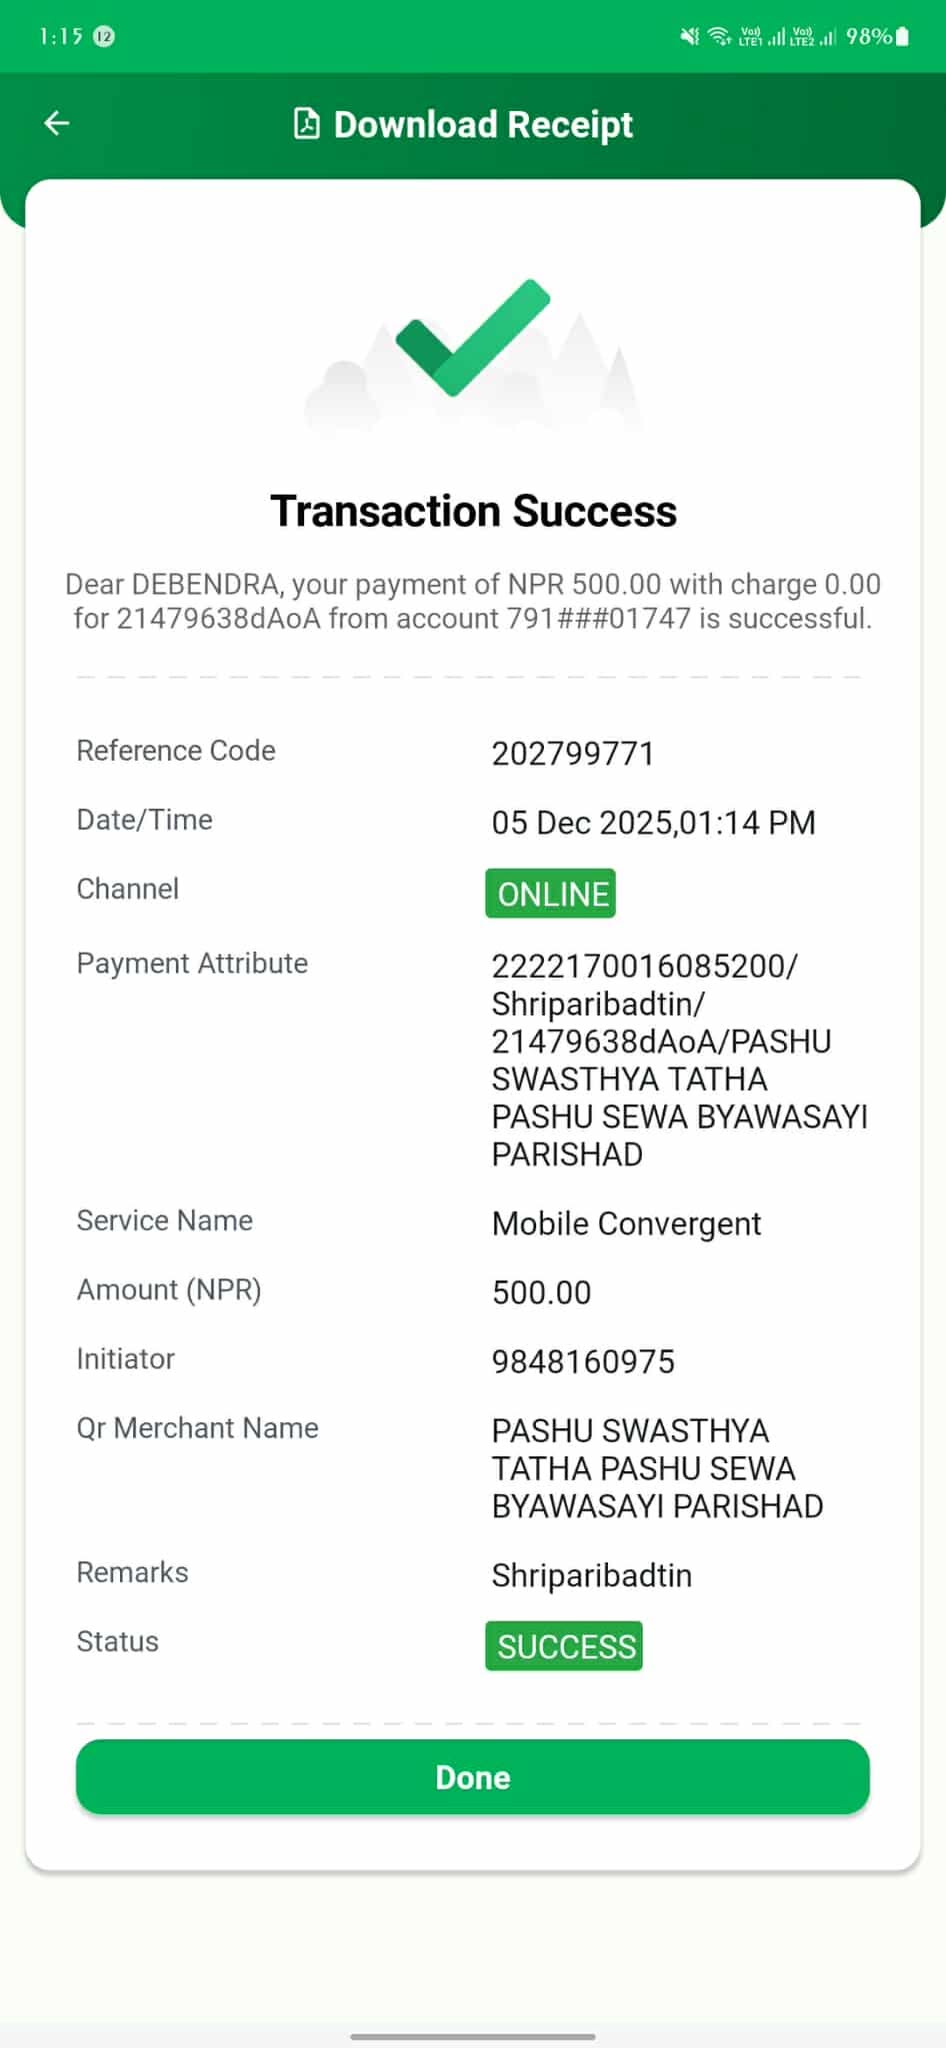
Task: Tap the bottom navigation gesture bar
Action: [x=473, y=2036]
